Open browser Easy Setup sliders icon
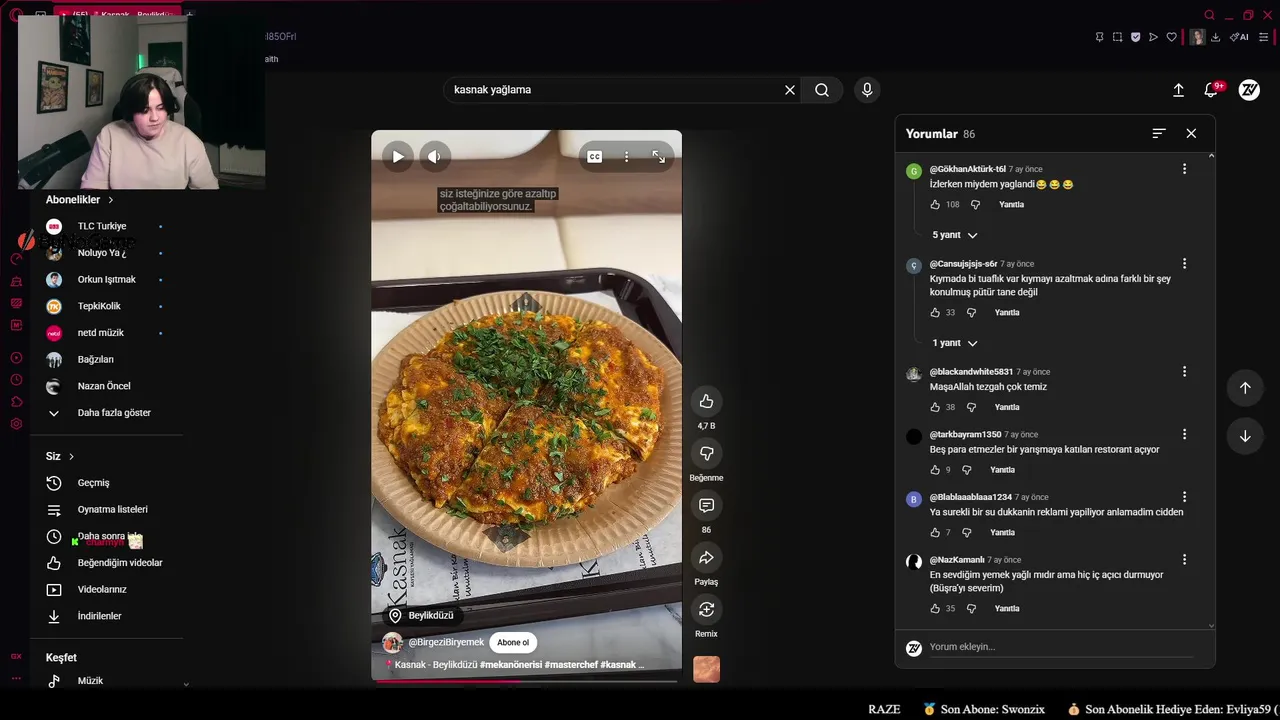 1263,37
